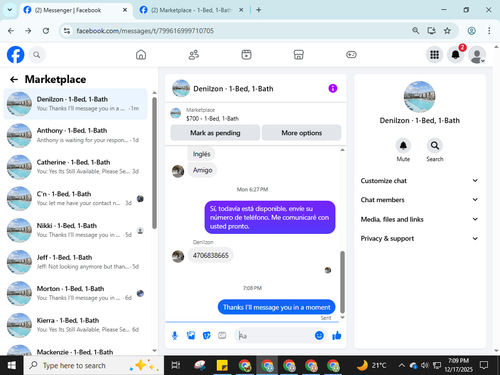Viewport: 500px width, 375px height.
Task: Open Anthony - 1-Bed, 1-Bath conversation
Action: click(x=75, y=135)
